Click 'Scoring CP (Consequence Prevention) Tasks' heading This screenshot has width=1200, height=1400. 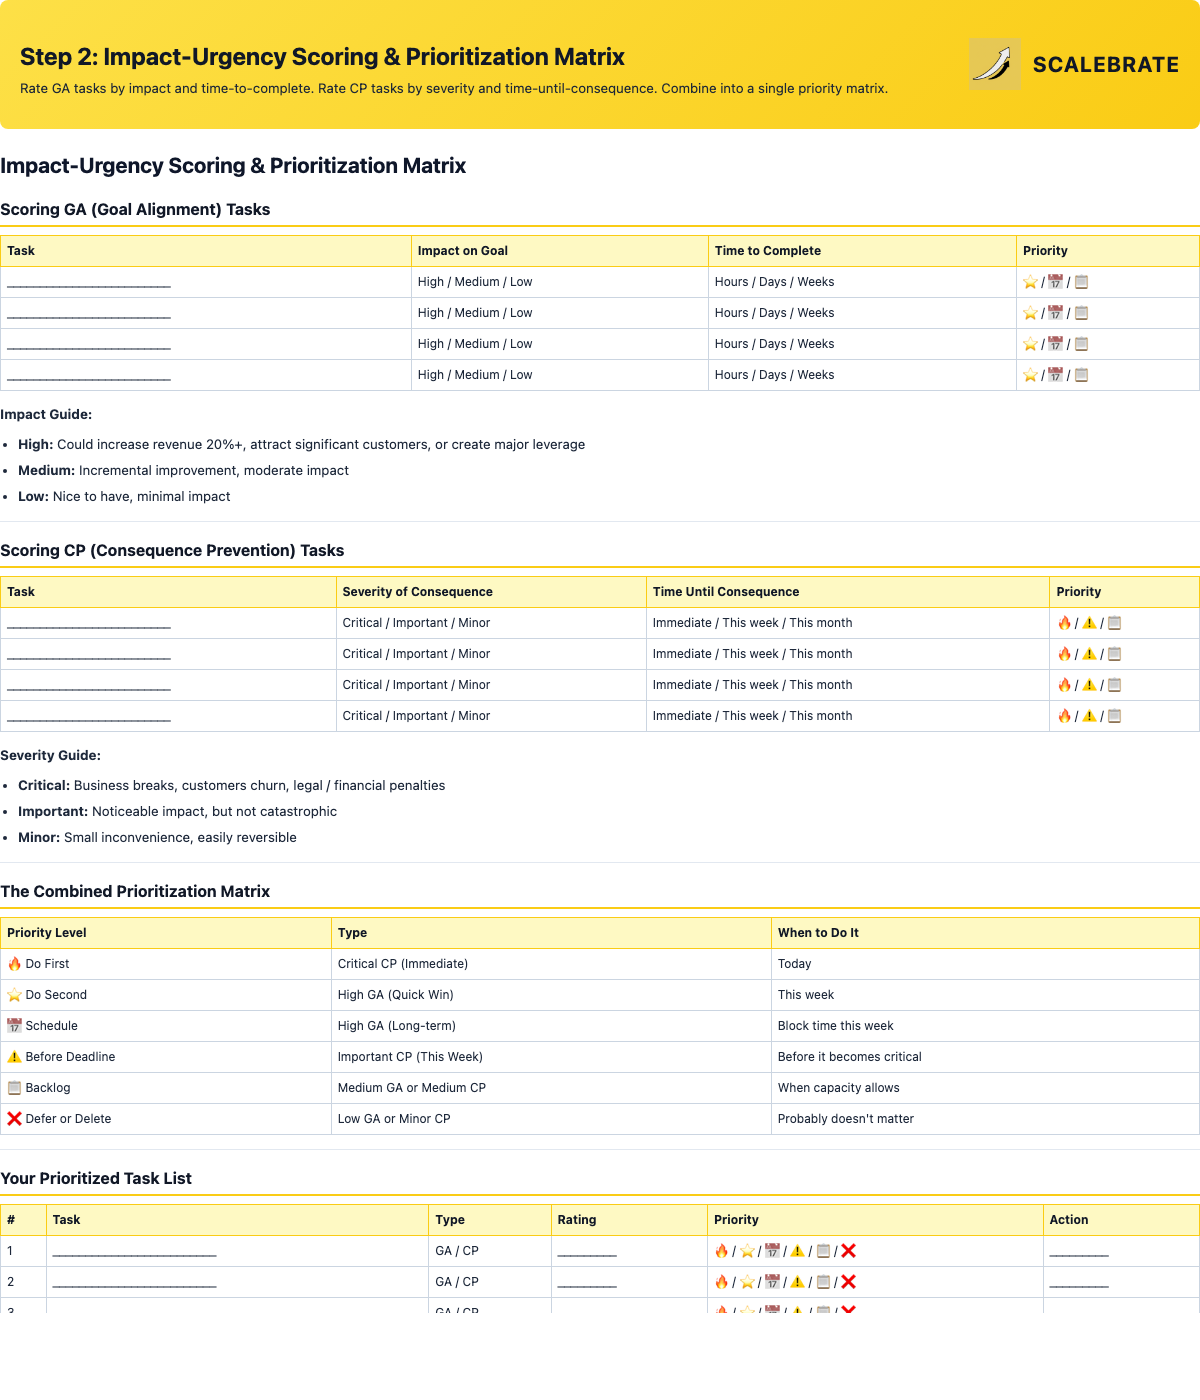[x=172, y=550]
